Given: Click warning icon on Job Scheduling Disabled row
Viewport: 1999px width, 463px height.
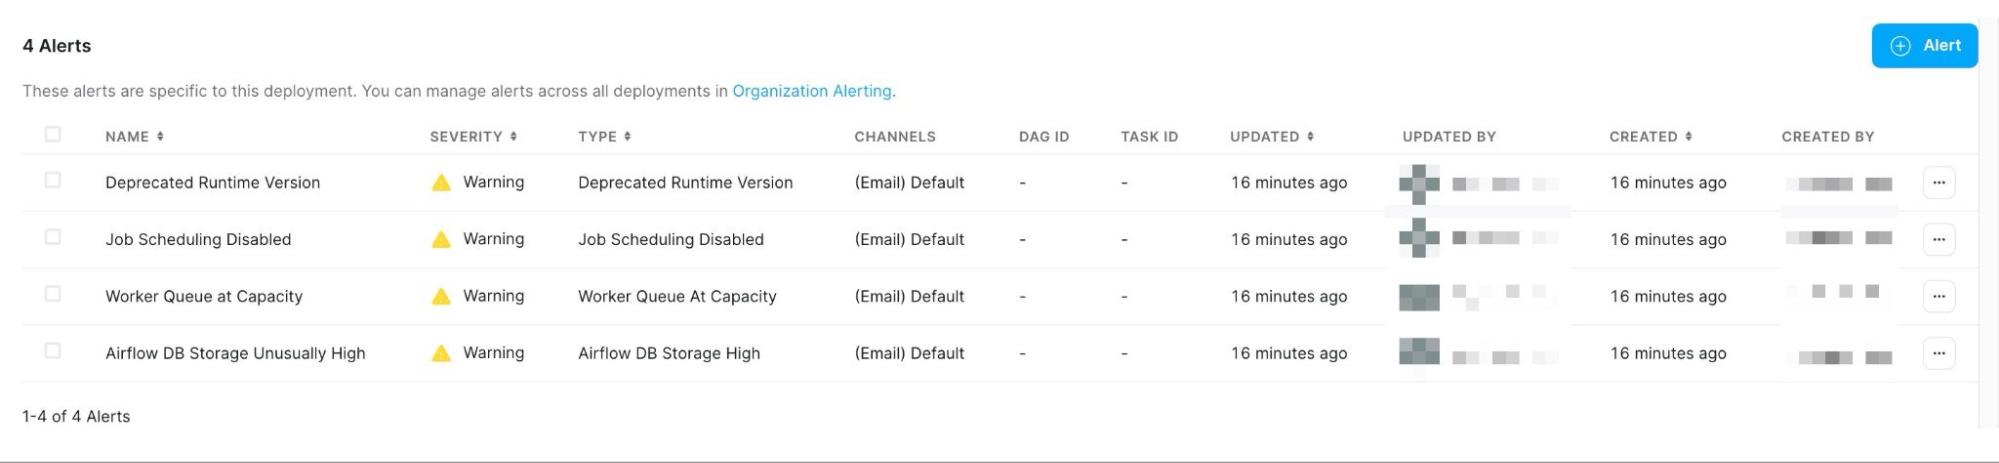Looking at the screenshot, I should pos(441,240).
